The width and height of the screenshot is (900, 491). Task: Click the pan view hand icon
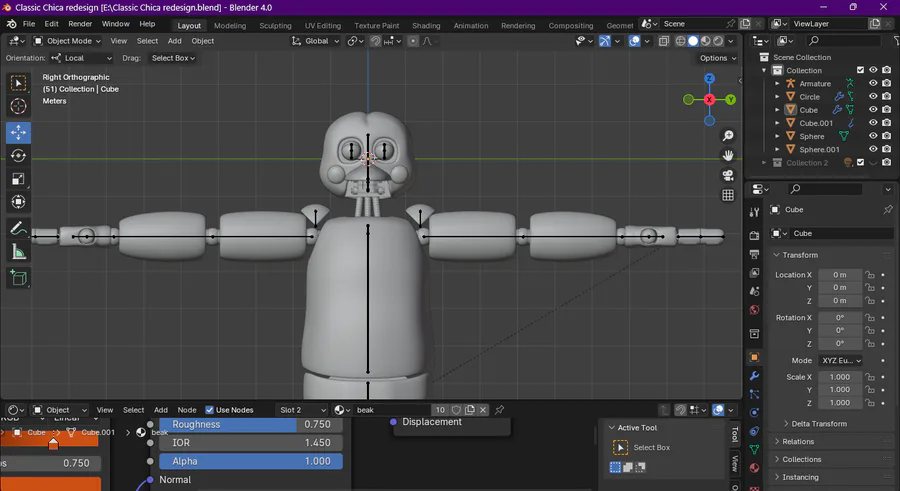(x=728, y=156)
